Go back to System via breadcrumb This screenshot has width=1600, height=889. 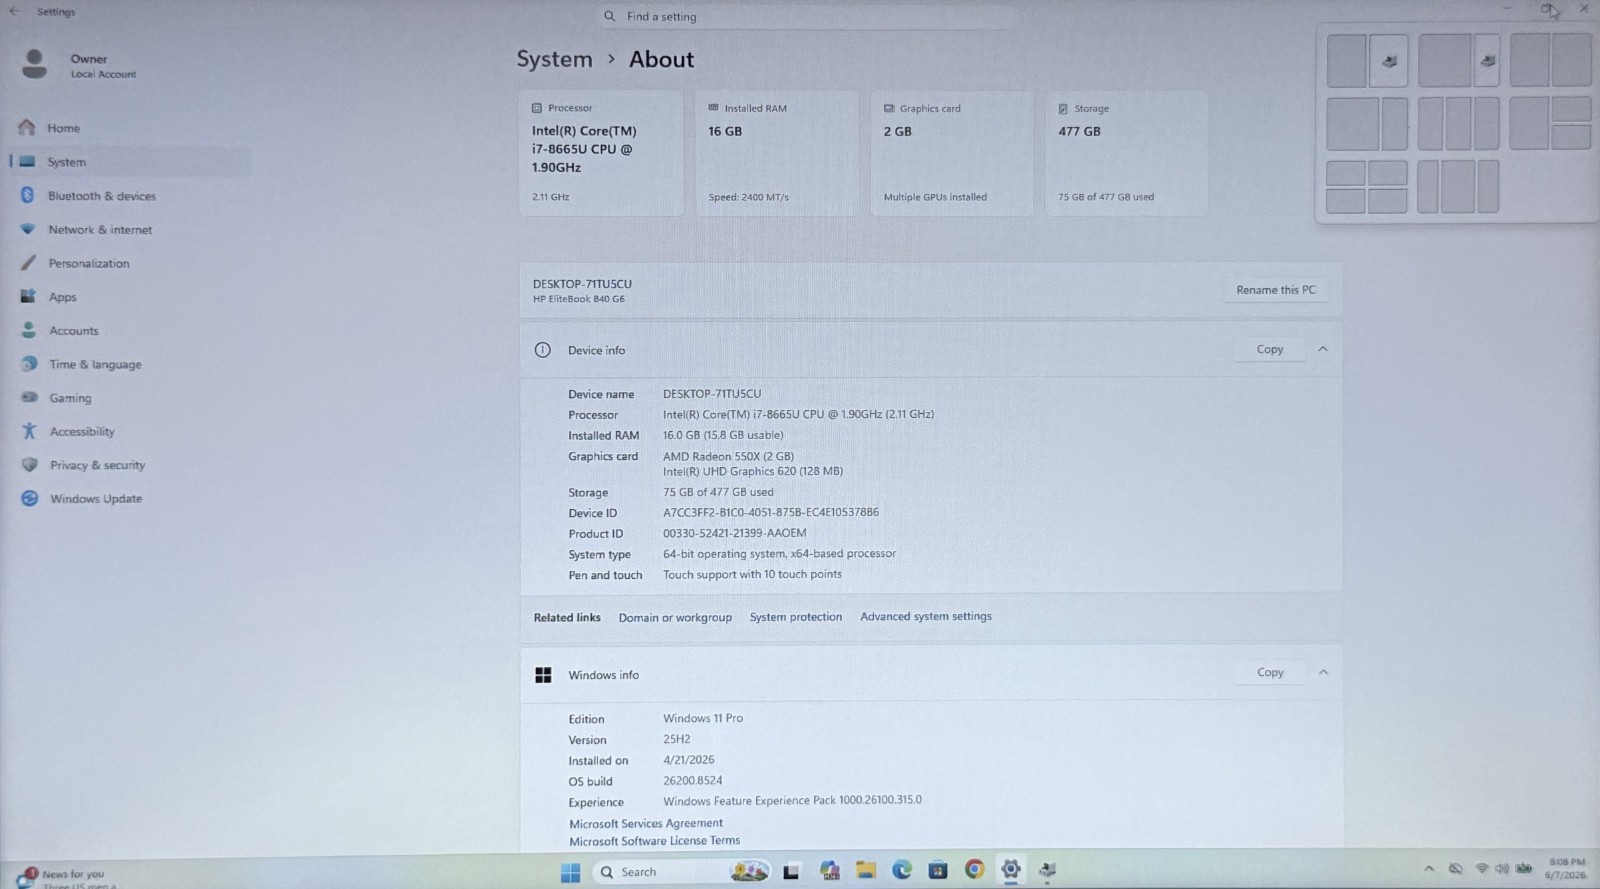[x=554, y=59]
